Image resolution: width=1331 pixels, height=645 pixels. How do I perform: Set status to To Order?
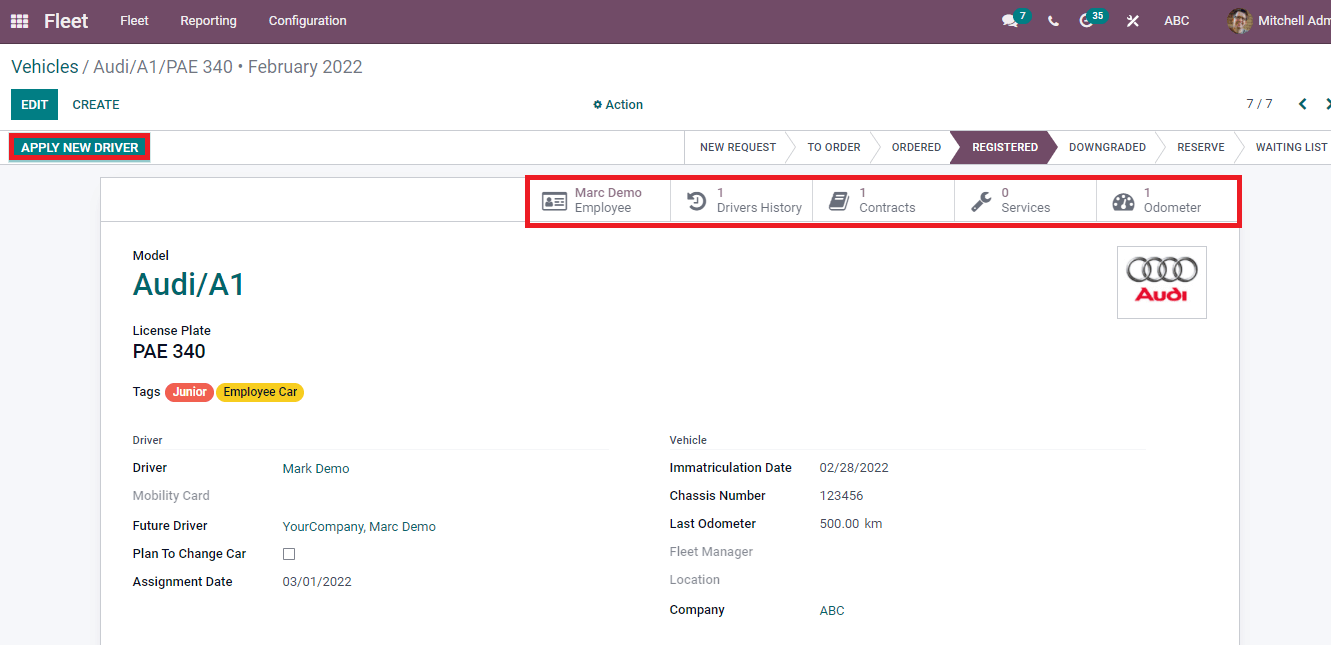coord(834,147)
